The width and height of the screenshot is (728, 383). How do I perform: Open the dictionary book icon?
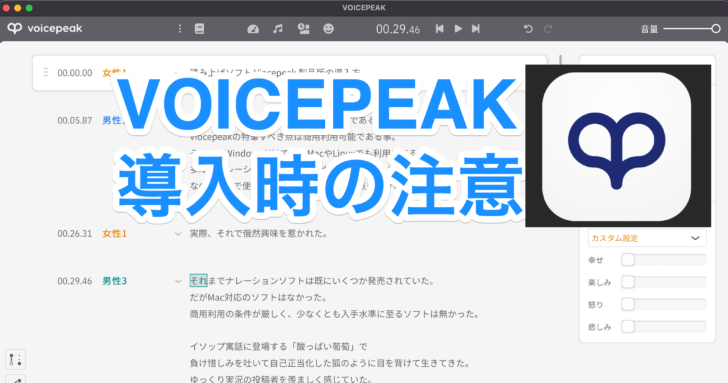coord(199,29)
